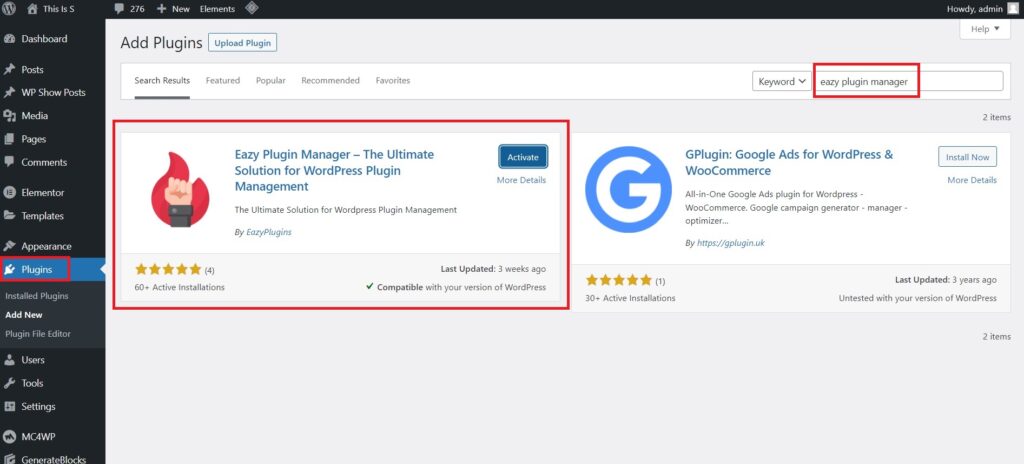Click the '60+ Active Installations' text
The width and height of the screenshot is (1024, 464).
click(180, 288)
